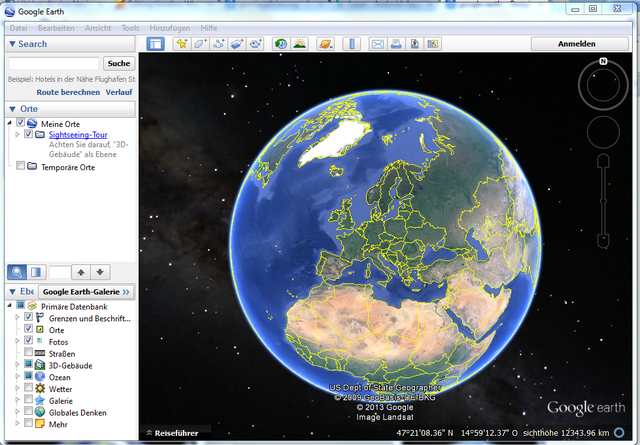The height and width of the screenshot is (445, 640).
Task: Open the Ansicht menu
Action: (98, 28)
